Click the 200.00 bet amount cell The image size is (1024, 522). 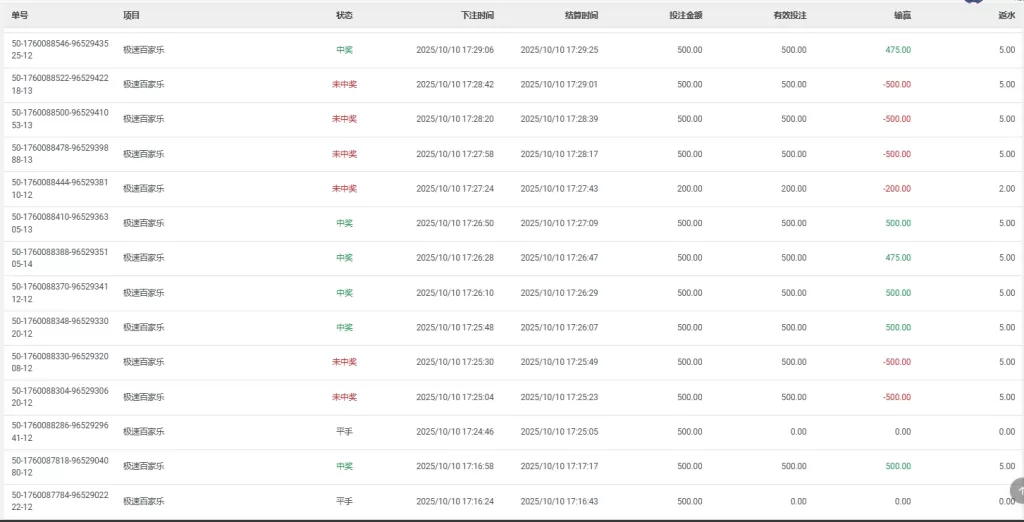(689, 189)
